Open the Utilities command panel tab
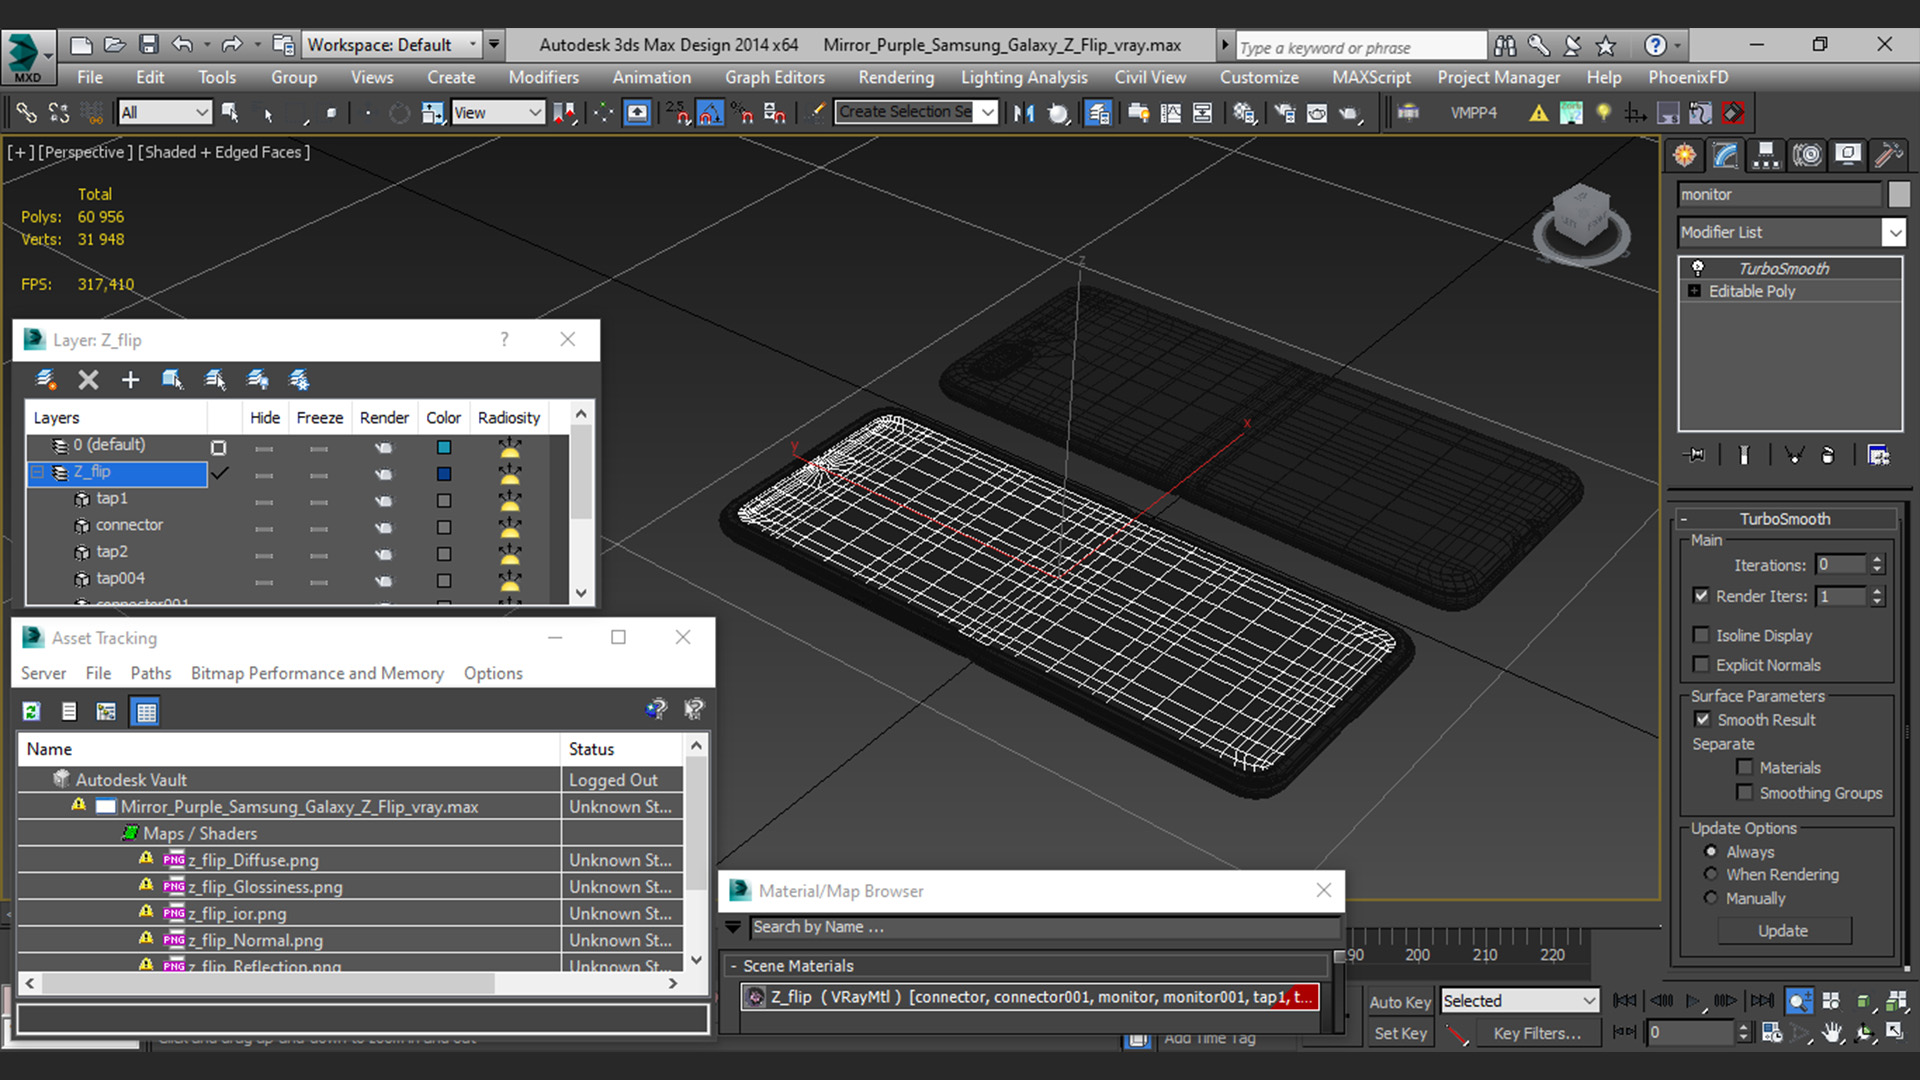This screenshot has height=1080, width=1920. (1888, 155)
